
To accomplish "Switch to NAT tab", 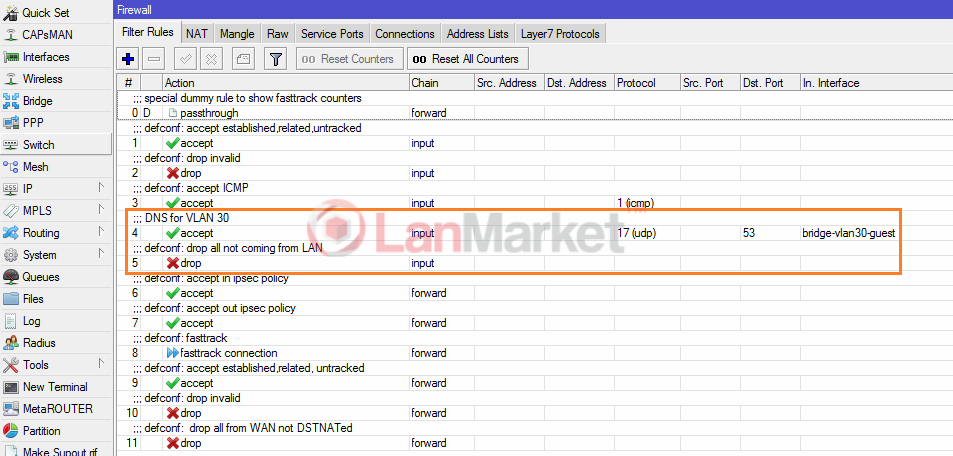I will tap(198, 34).
